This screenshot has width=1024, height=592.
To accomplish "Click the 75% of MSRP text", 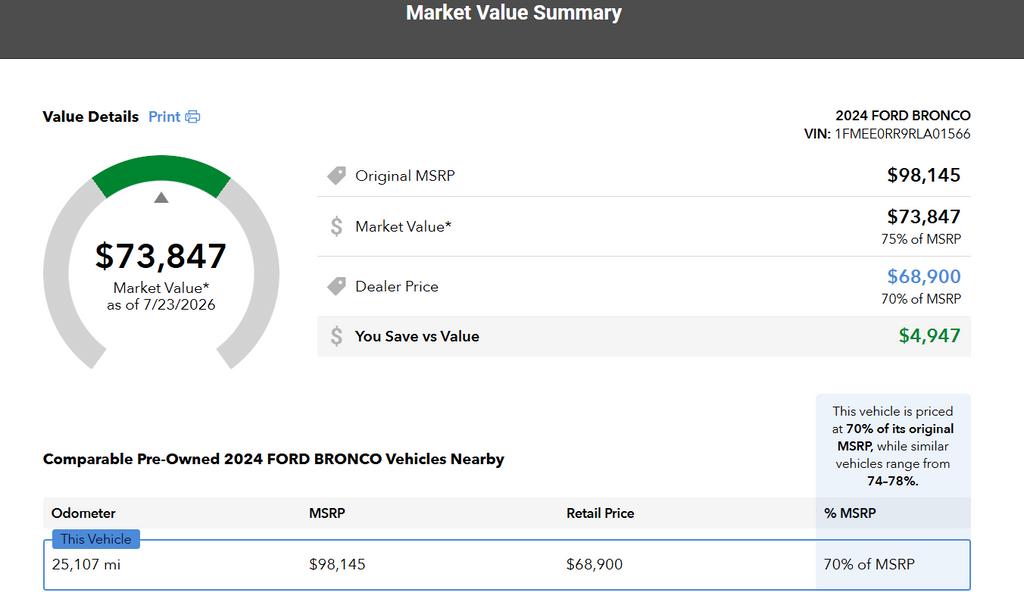I will (x=921, y=239).
